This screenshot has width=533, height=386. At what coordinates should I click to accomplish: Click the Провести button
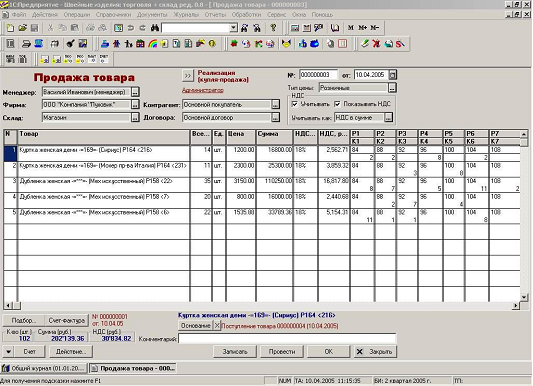coord(282,352)
